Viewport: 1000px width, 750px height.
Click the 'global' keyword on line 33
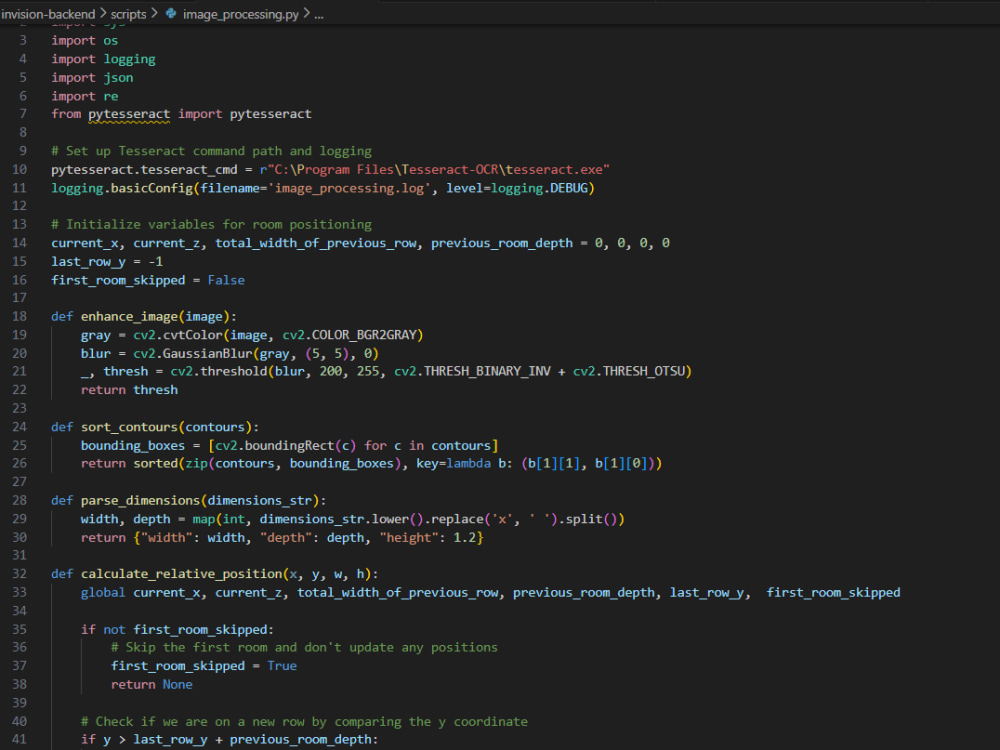(x=103, y=592)
